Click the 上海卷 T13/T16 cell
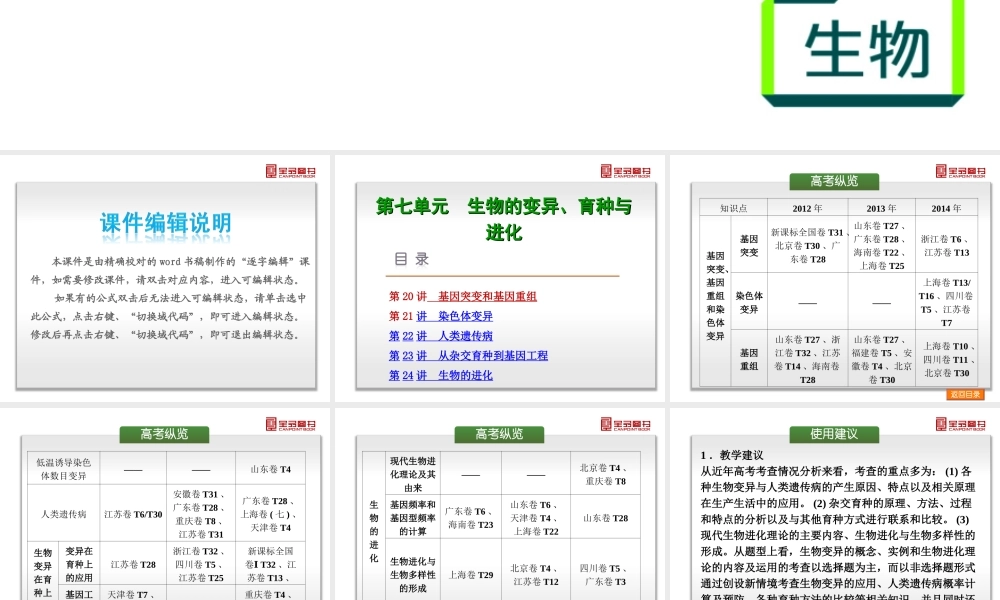1000x600 pixels. click(946, 302)
